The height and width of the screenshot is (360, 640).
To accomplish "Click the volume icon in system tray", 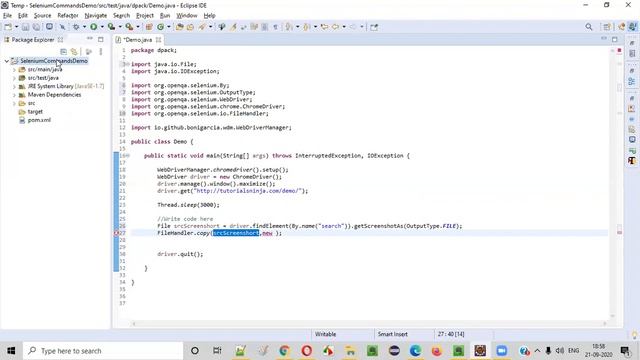I will (x=560, y=351).
